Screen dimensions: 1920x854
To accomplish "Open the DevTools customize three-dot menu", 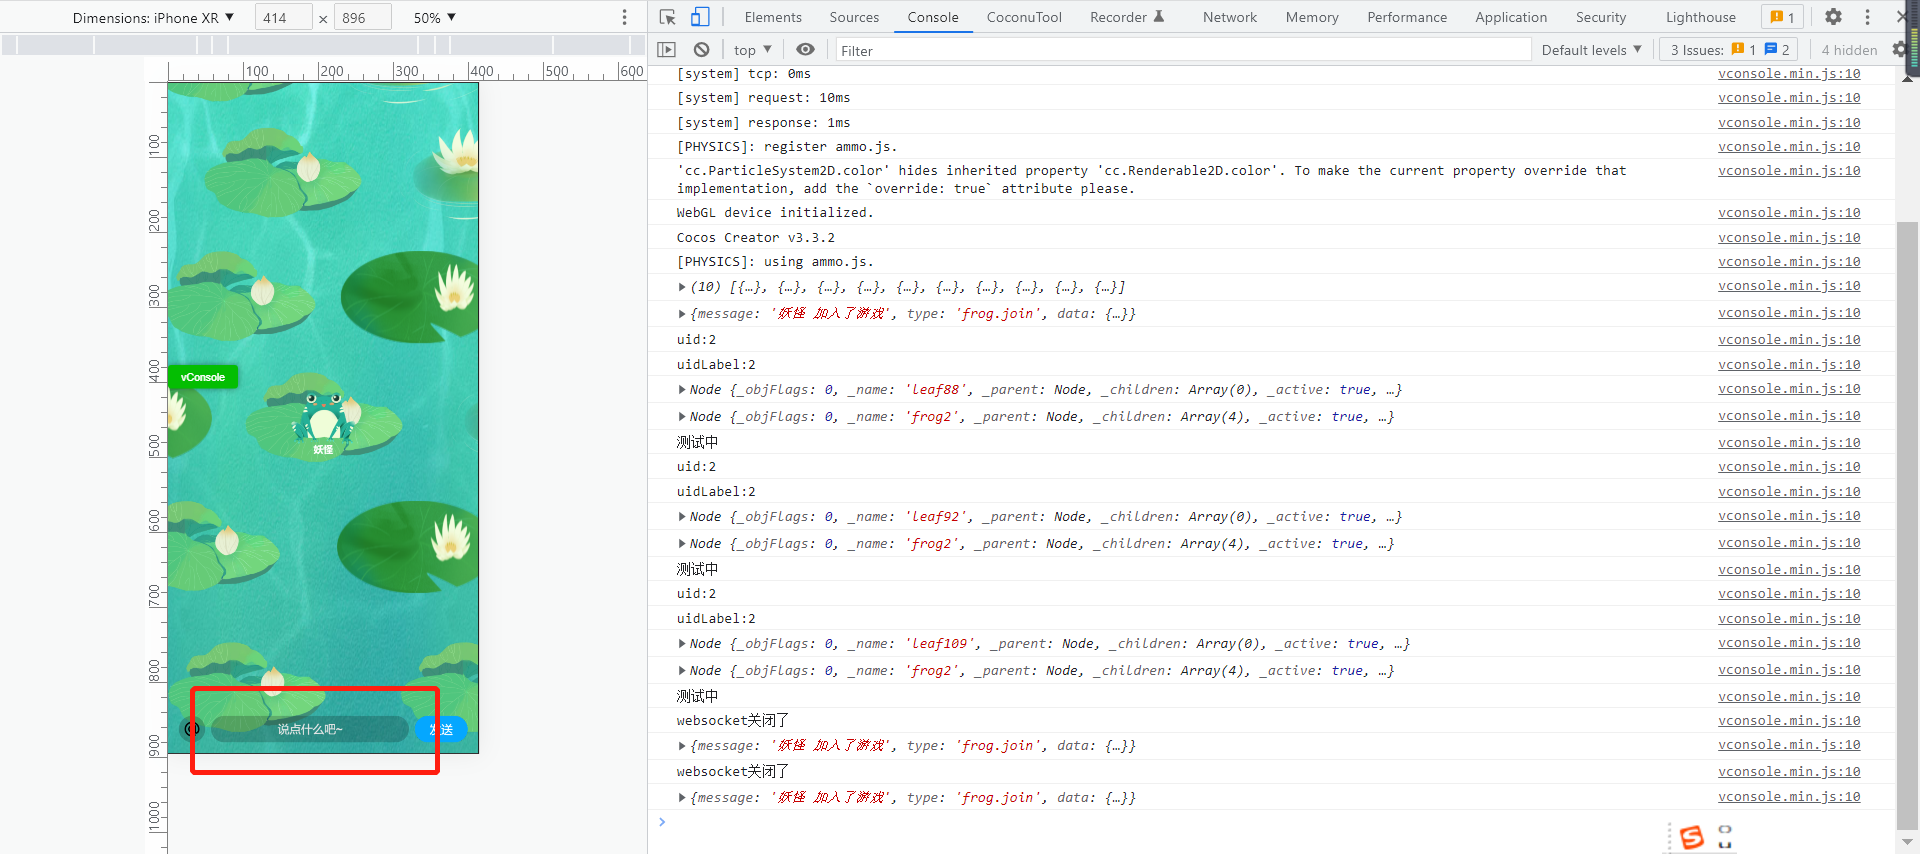I will 1867,17.
